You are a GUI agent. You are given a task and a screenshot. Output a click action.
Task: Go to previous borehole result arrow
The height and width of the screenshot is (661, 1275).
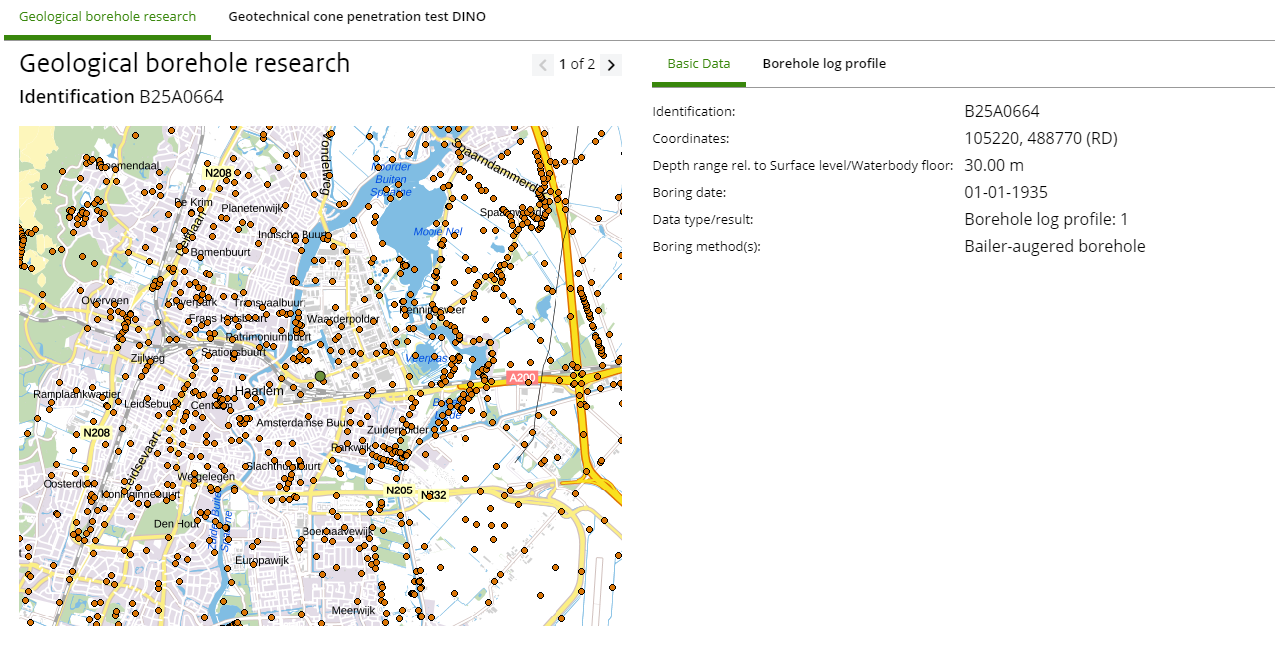click(543, 65)
